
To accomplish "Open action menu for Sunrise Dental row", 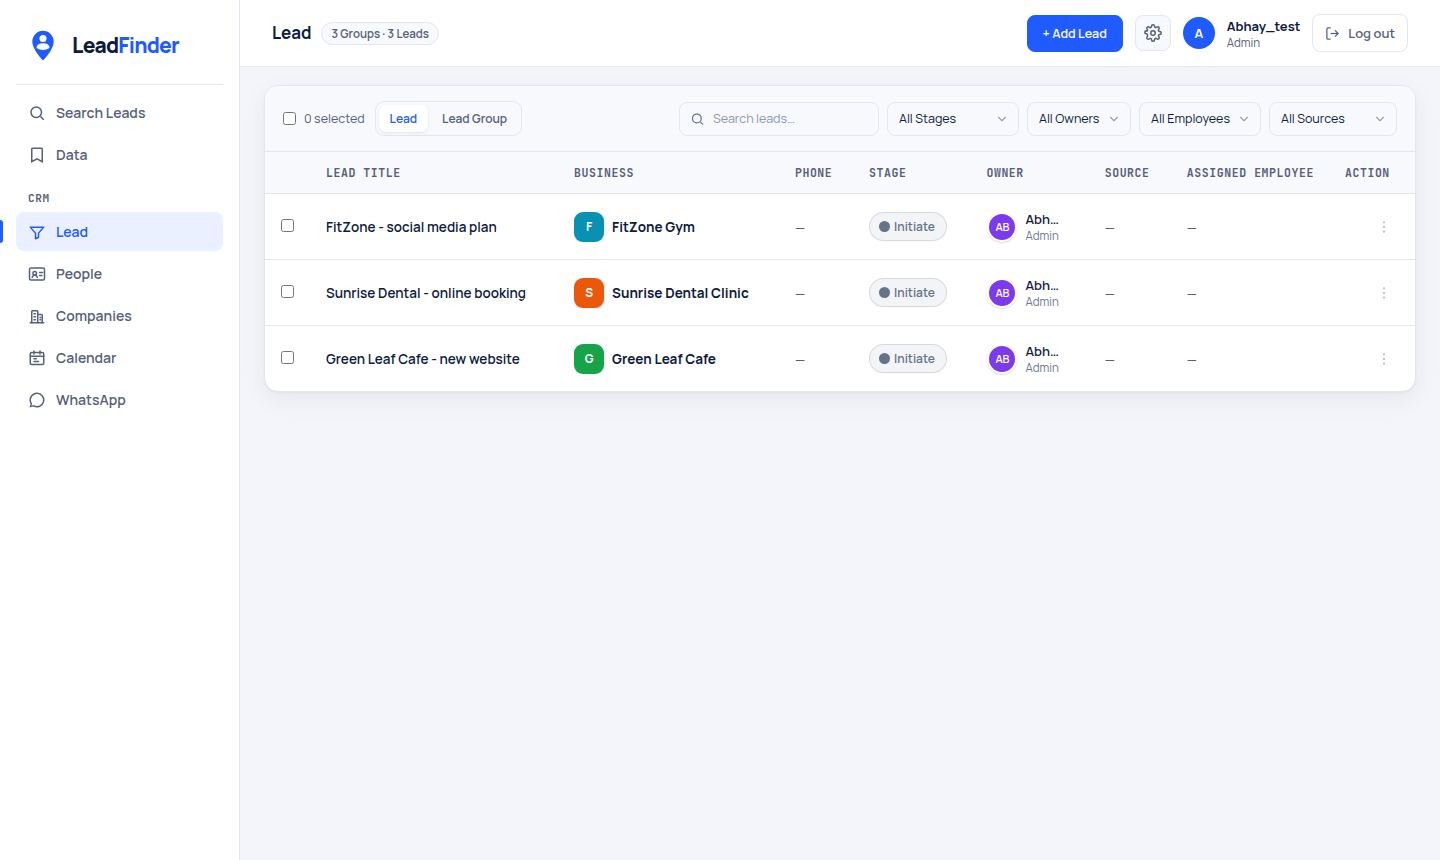I will 1384,293.
